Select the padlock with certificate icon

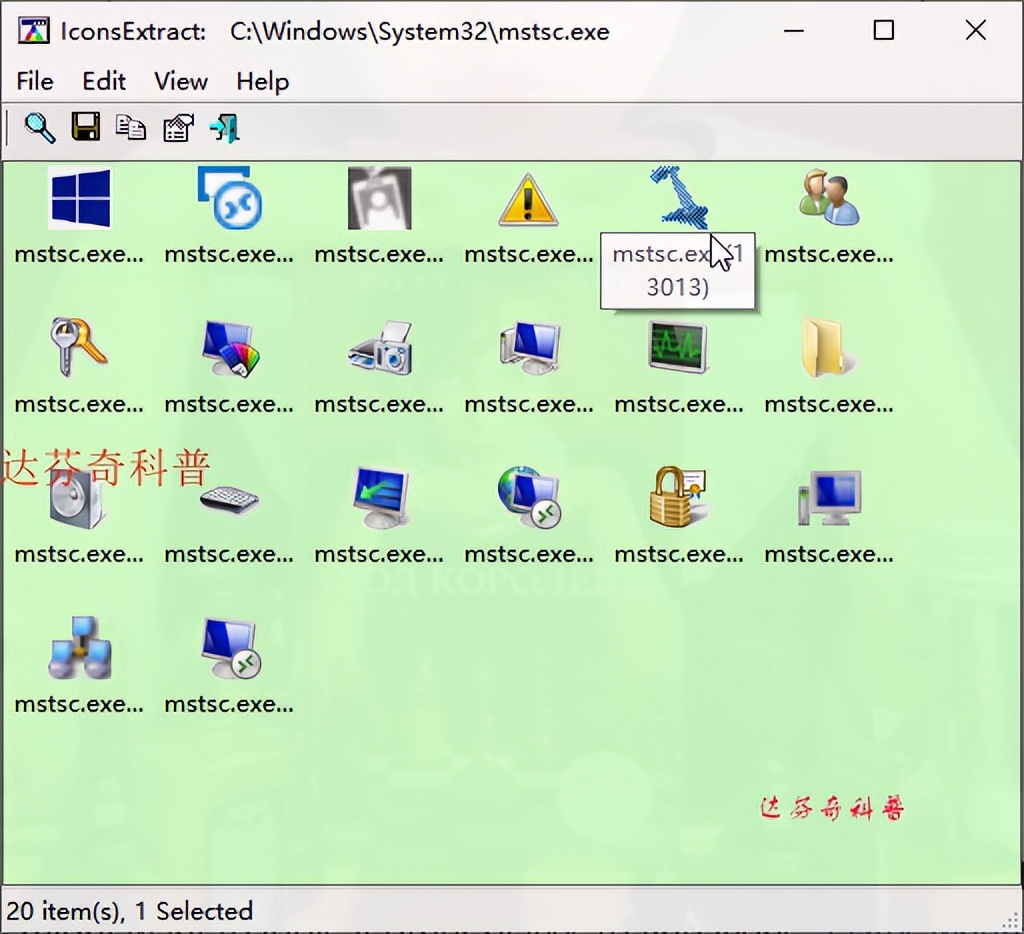[679, 498]
